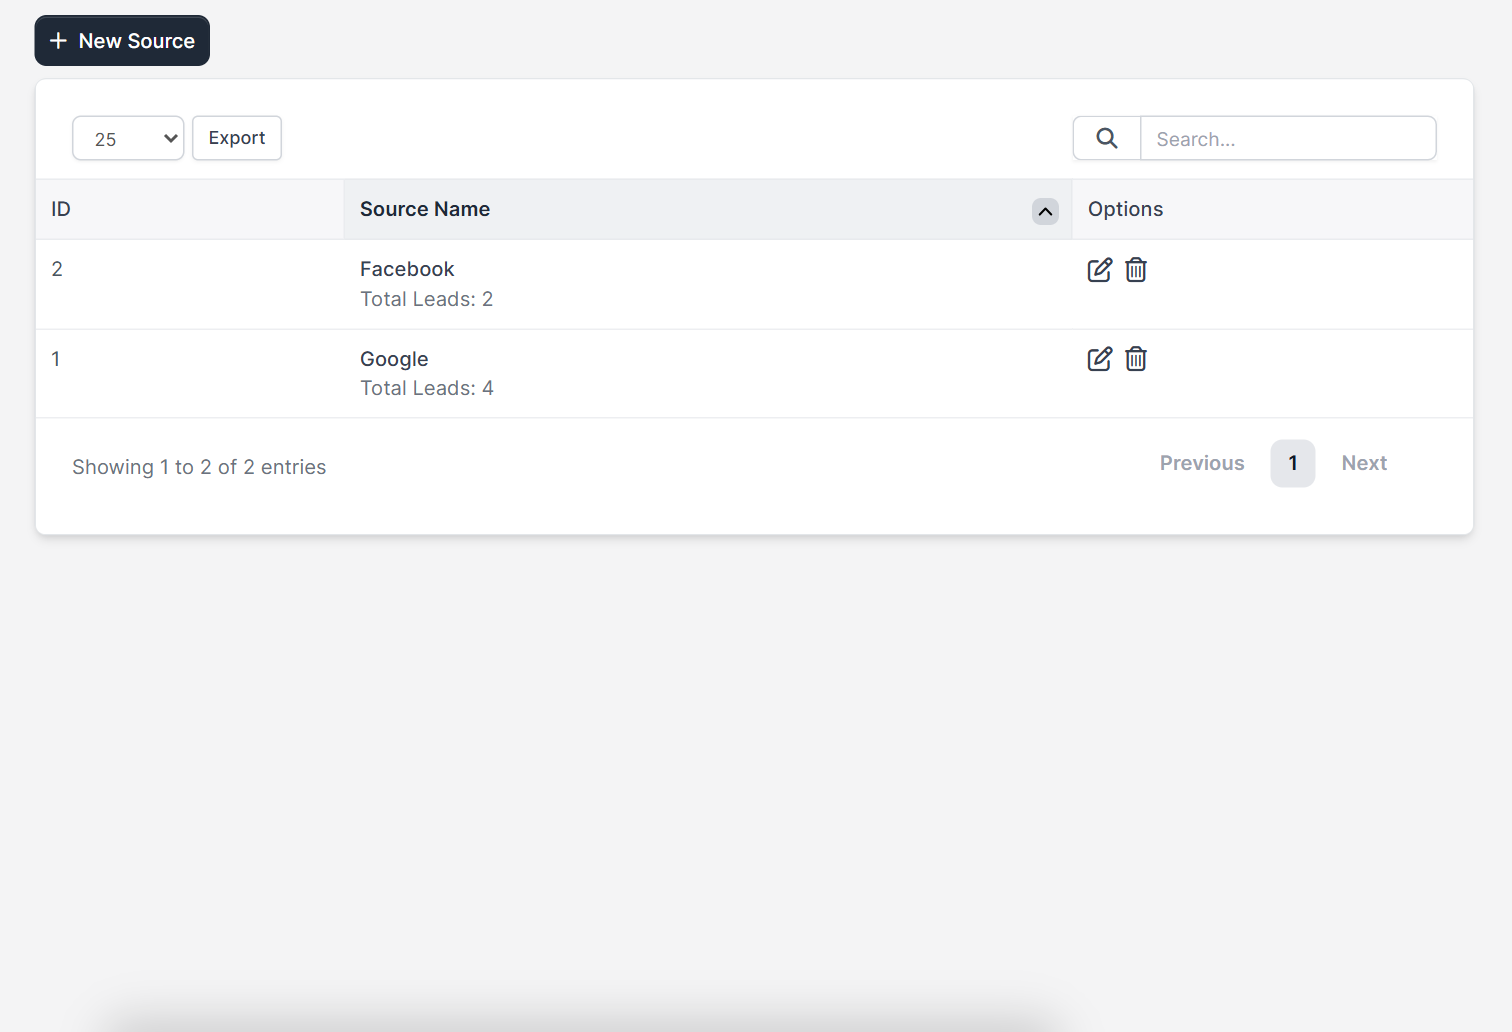The height and width of the screenshot is (1032, 1512).
Task: Focus the Search input field
Action: 1288,138
